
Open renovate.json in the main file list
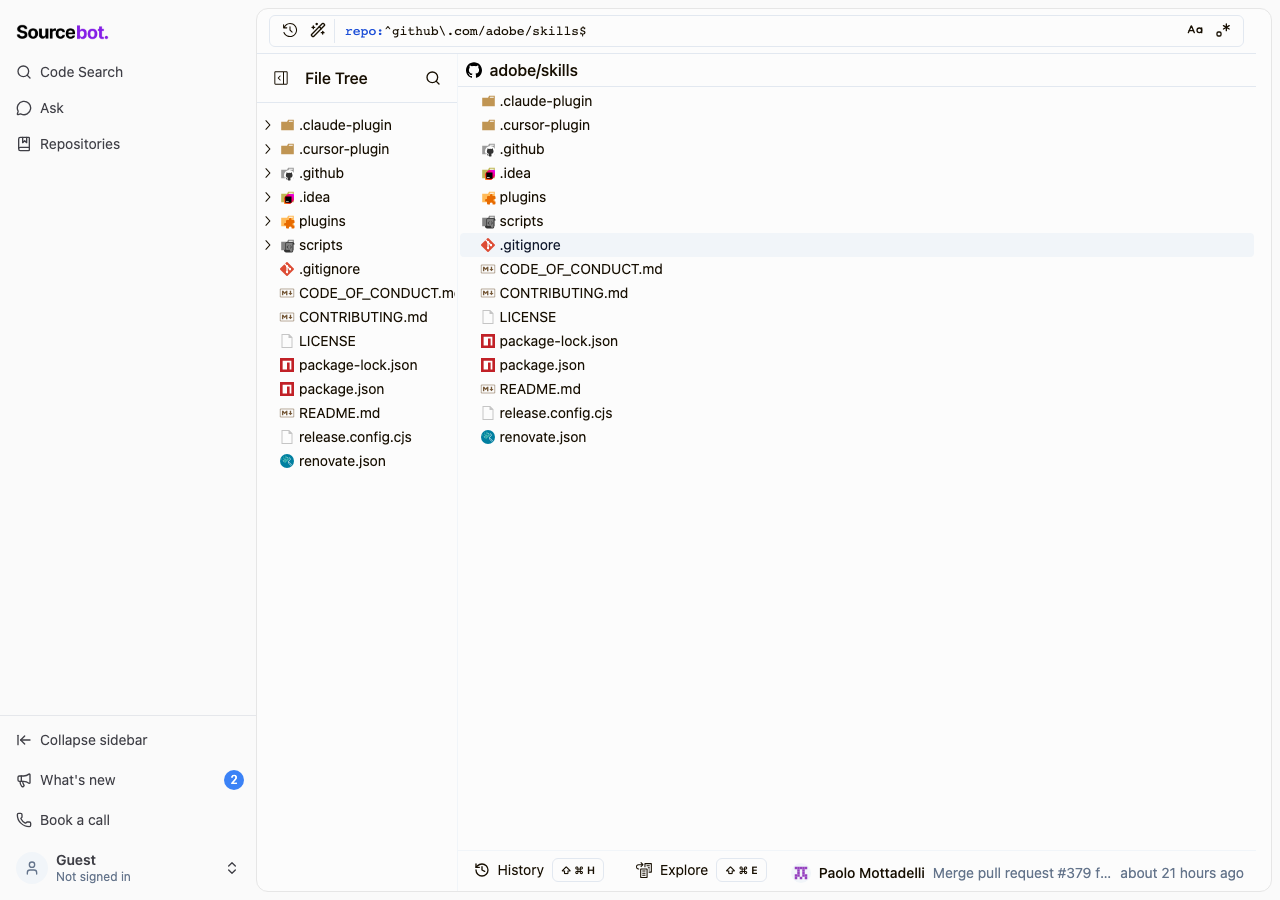click(543, 437)
